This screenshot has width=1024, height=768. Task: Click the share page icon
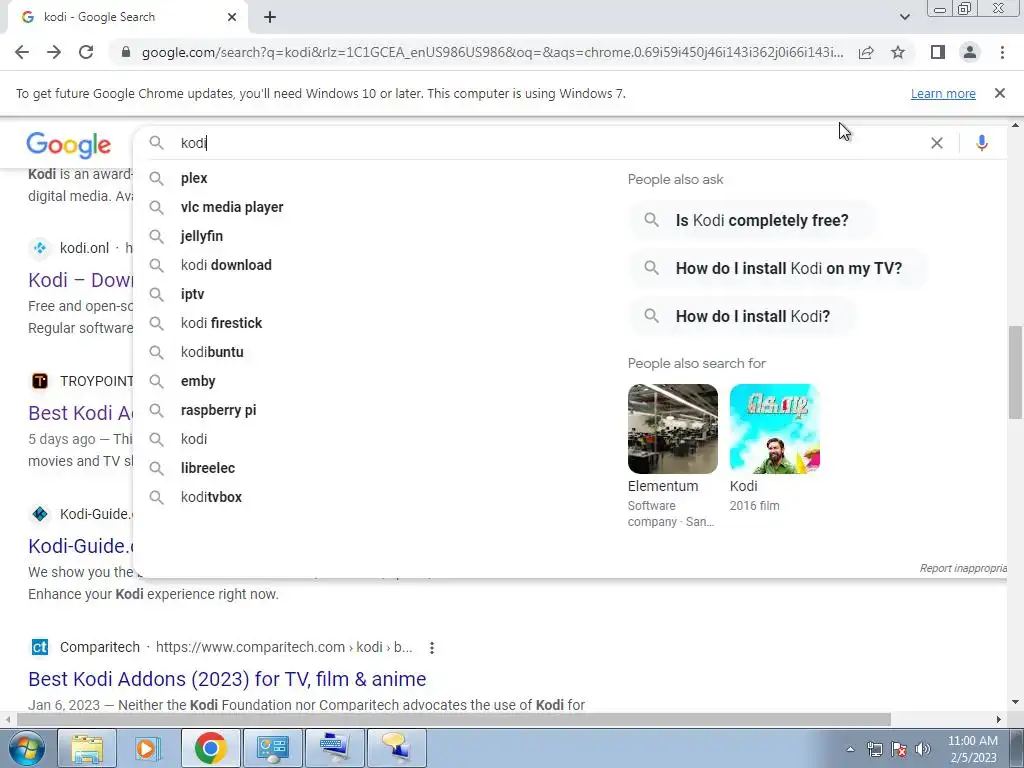coord(866,52)
